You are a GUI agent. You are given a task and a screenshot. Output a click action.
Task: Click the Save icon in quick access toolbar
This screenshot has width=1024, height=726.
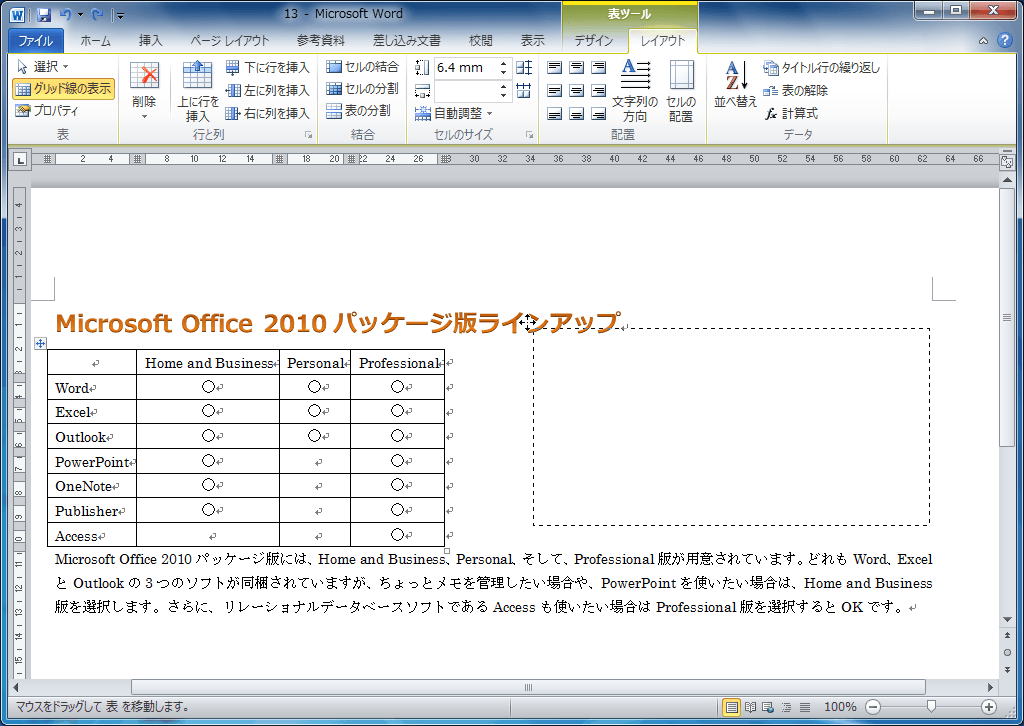pyautogui.click(x=43, y=14)
